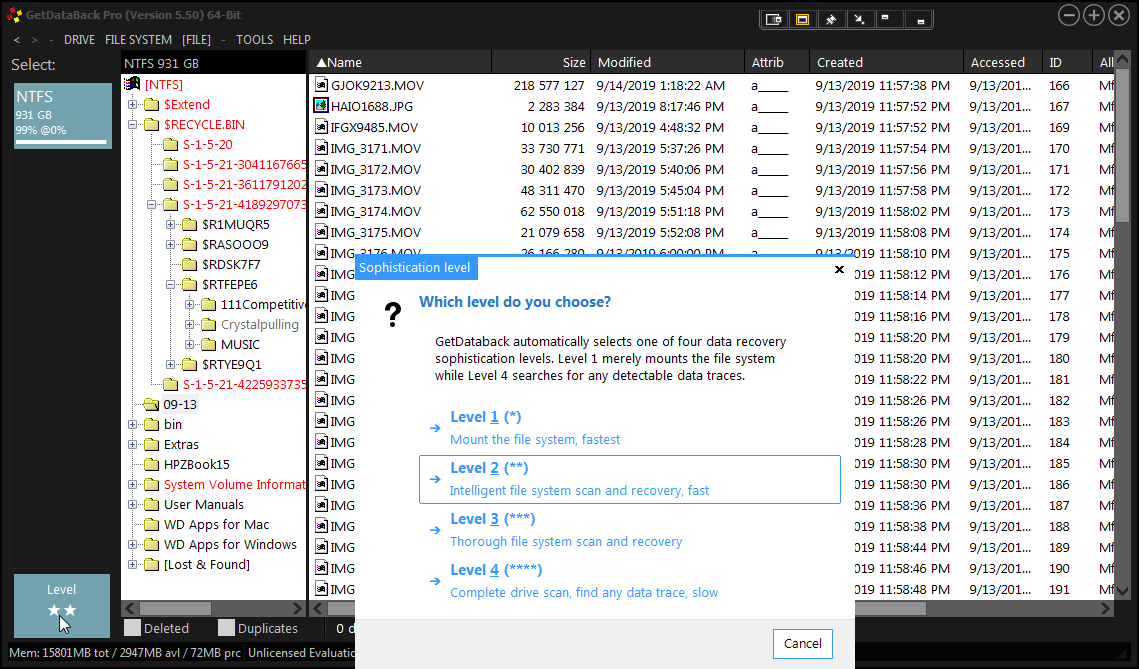Sort by the Modified column header
The width and height of the screenshot is (1139, 669).
[668, 62]
